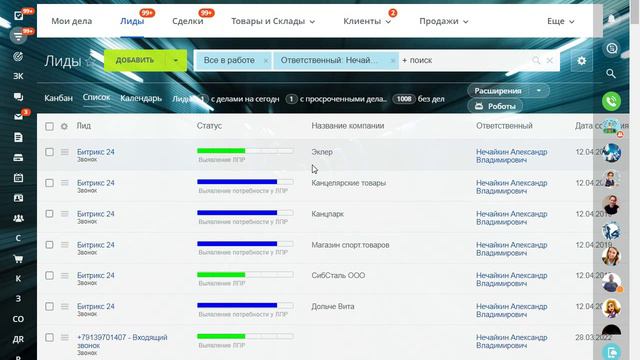Image resolution: width=640 pixels, height=360 pixels.
Task: Select the Дольче Вита row checkbox
Action: pos(49,307)
